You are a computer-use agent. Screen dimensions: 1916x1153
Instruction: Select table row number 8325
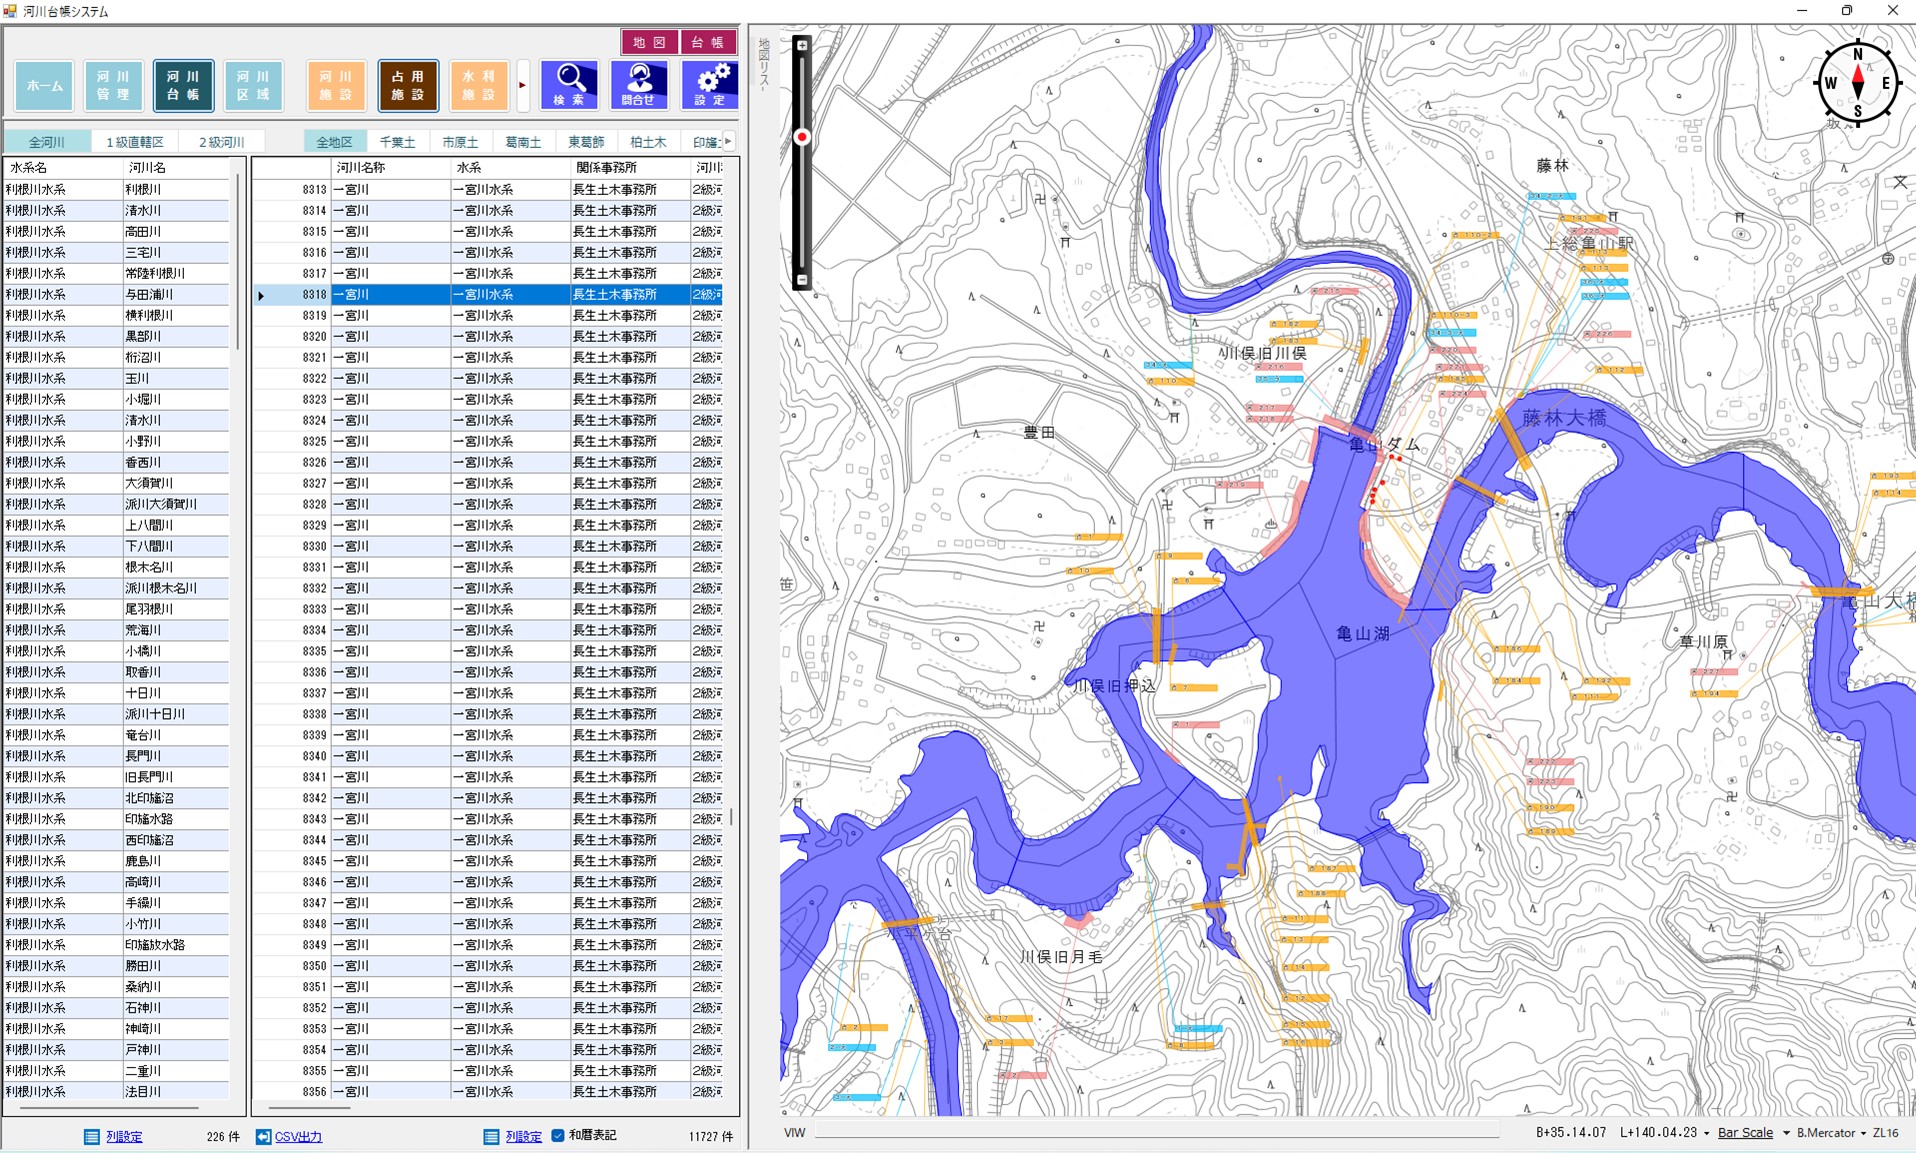click(x=488, y=441)
